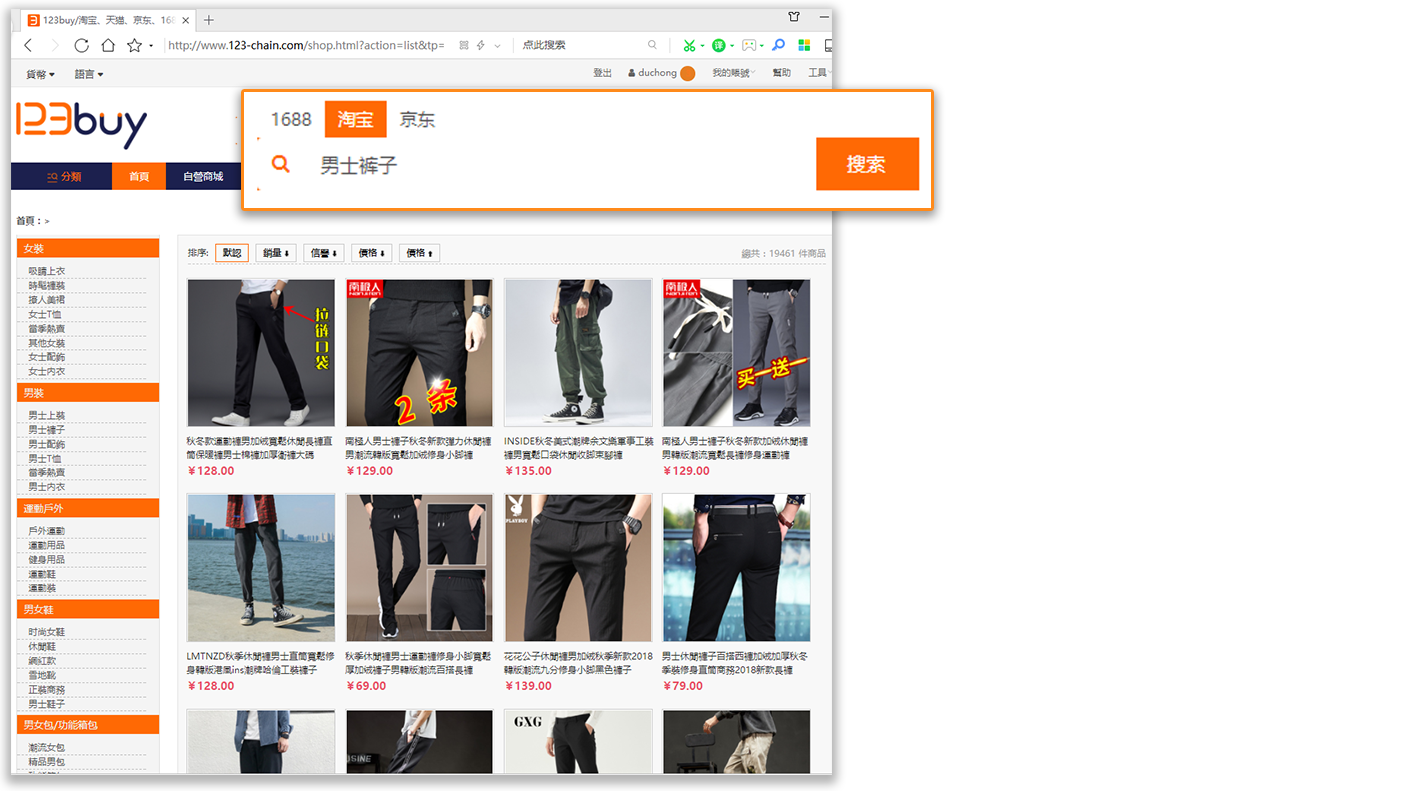Switch to the 京东 search source
This screenshot has height=791, width=1408.
(x=417, y=120)
